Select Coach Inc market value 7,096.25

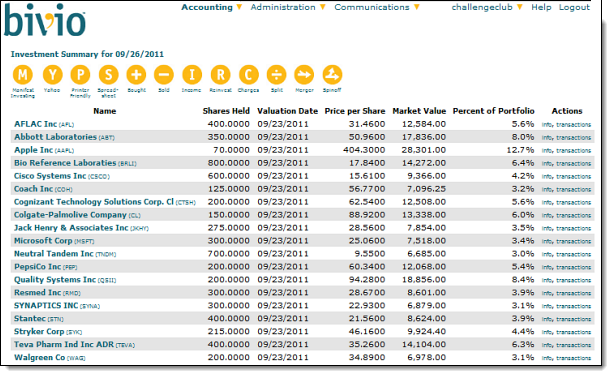click(427, 189)
